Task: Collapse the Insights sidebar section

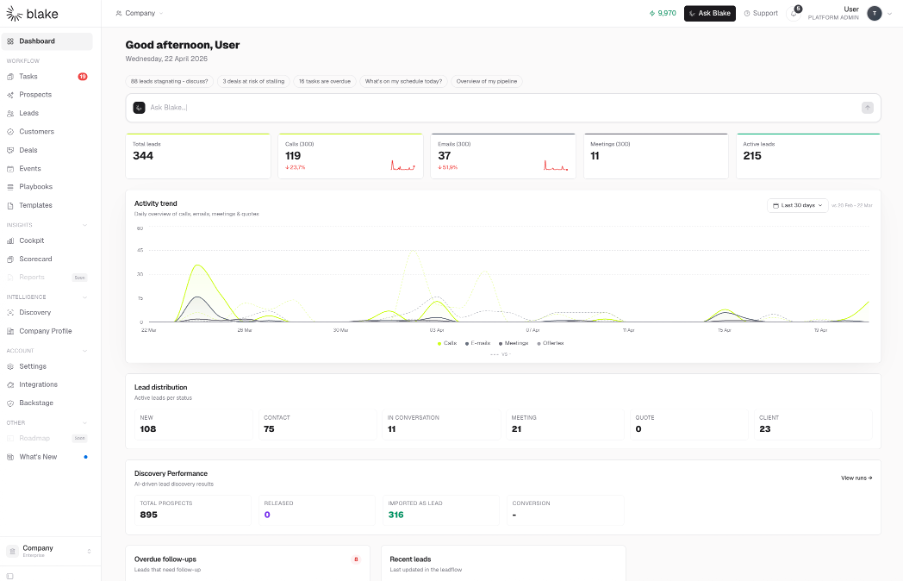Action: (x=85, y=225)
